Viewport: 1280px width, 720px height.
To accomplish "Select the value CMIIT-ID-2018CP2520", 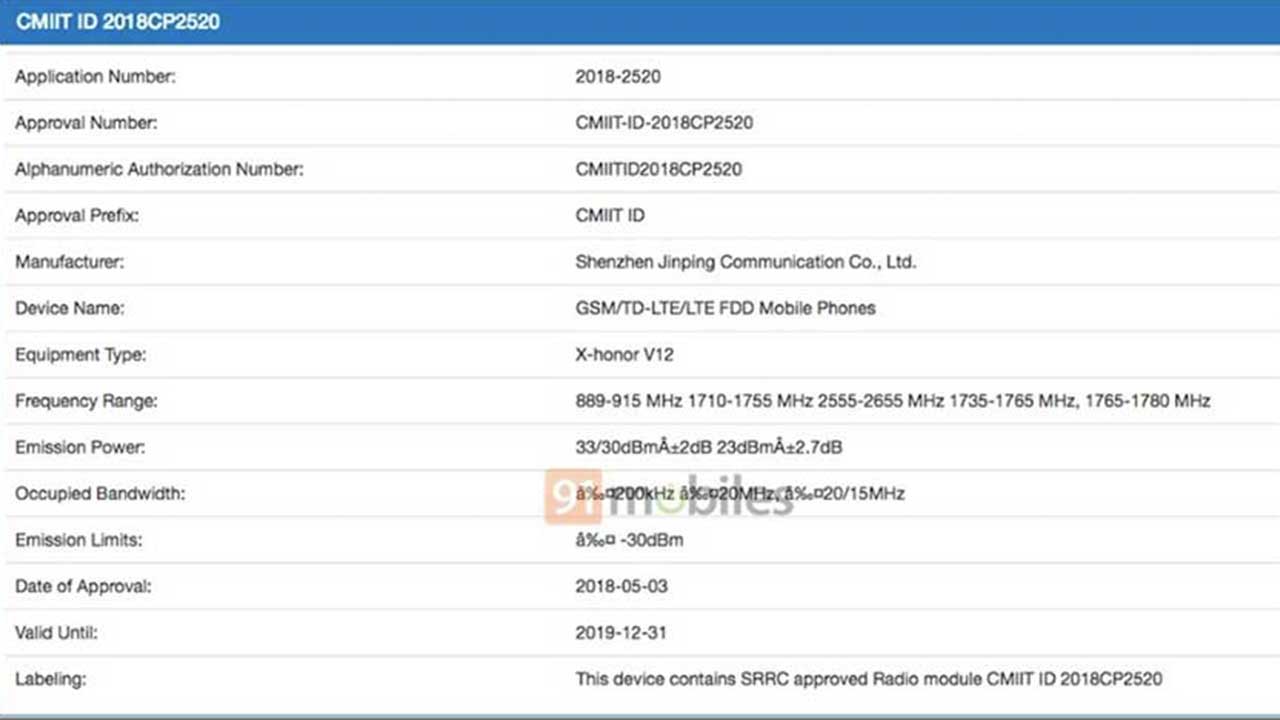I will 664,123.
